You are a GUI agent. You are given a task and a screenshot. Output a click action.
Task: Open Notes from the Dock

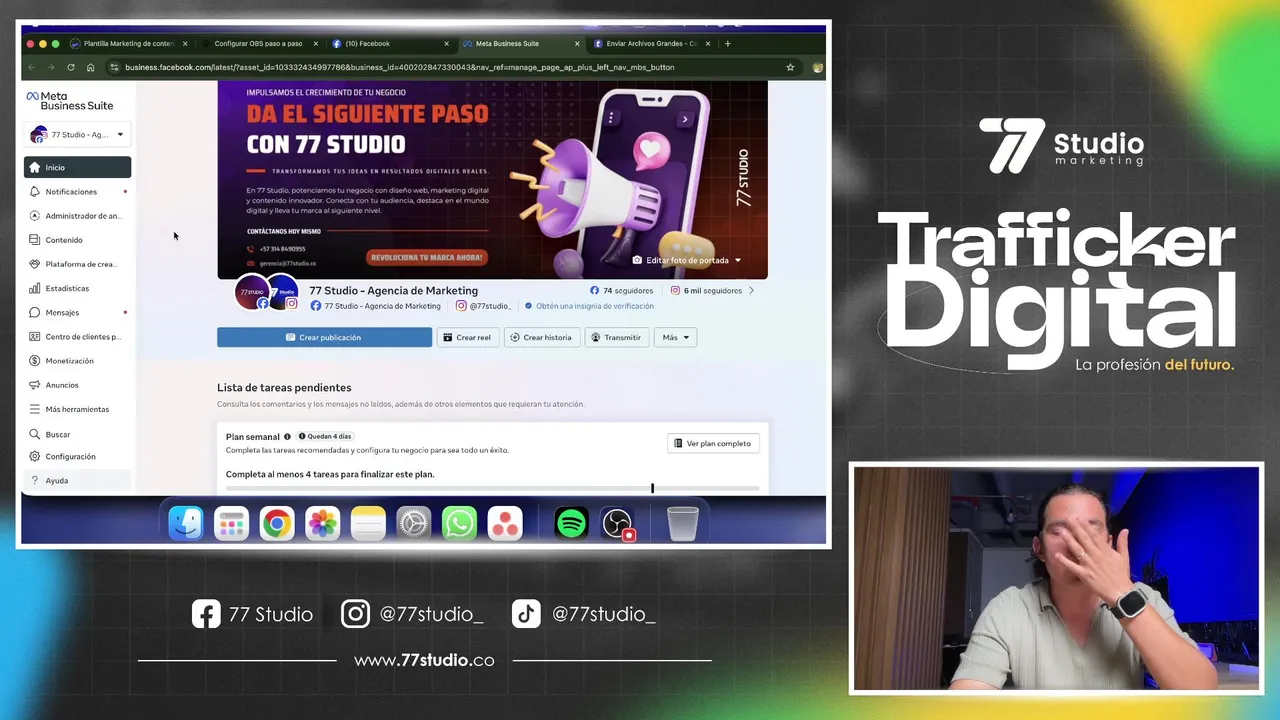point(368,523)
